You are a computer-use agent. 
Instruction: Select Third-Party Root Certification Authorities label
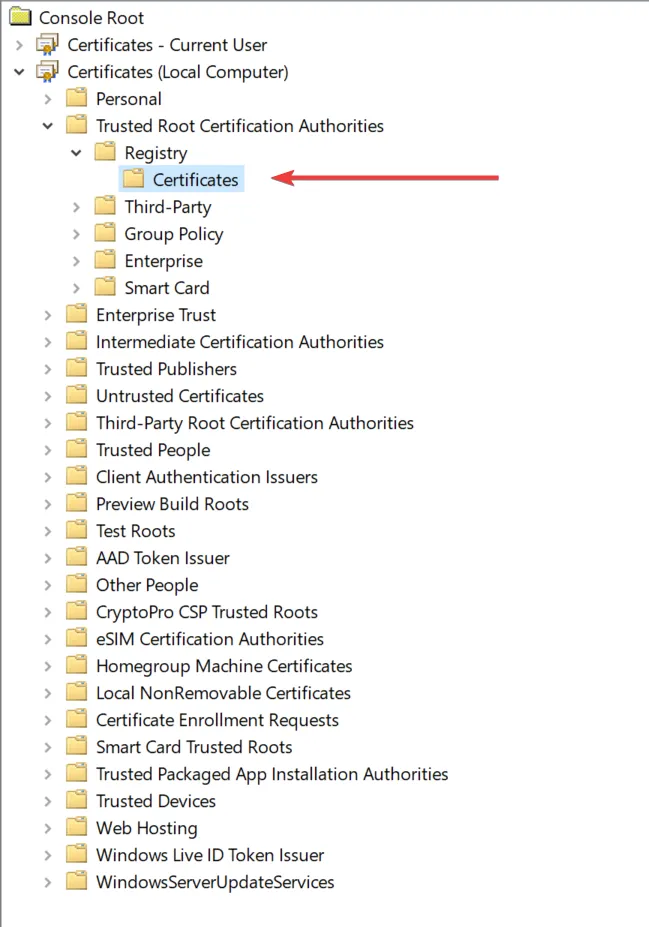(x=255, y=423)
